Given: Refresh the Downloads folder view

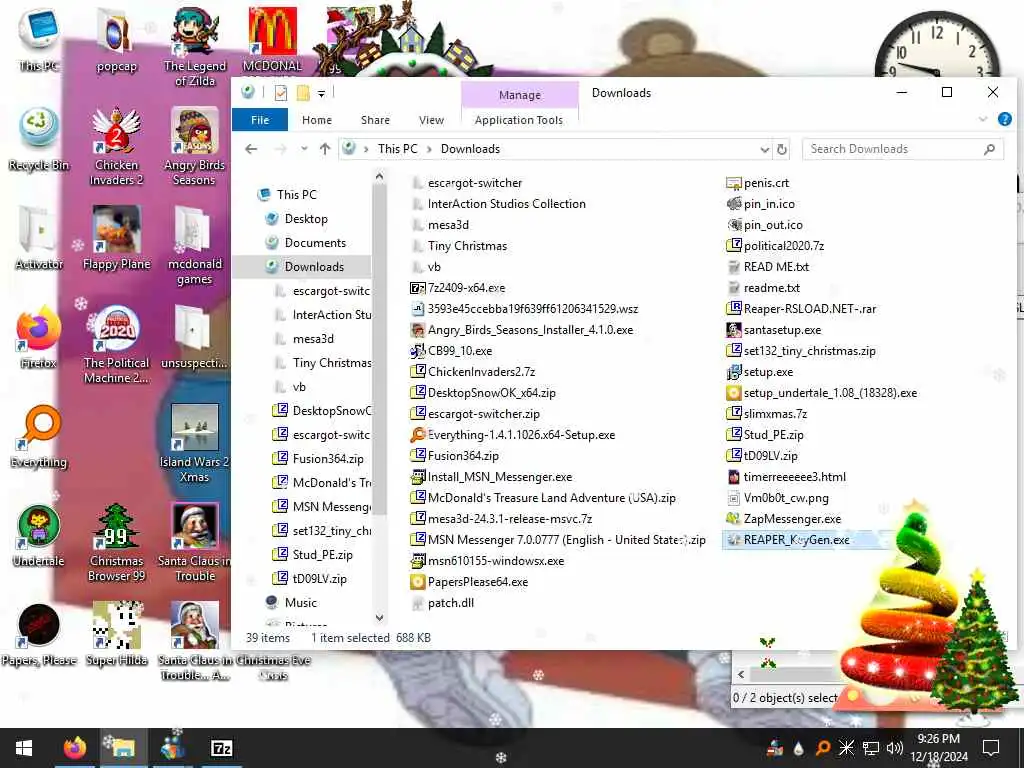Looking at the screenshot, I should click(782, 150).
